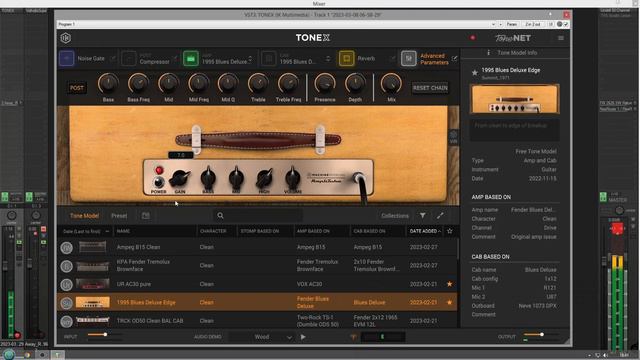
Task: Select the UR AC30 pure row
Action: pos(257,284)
